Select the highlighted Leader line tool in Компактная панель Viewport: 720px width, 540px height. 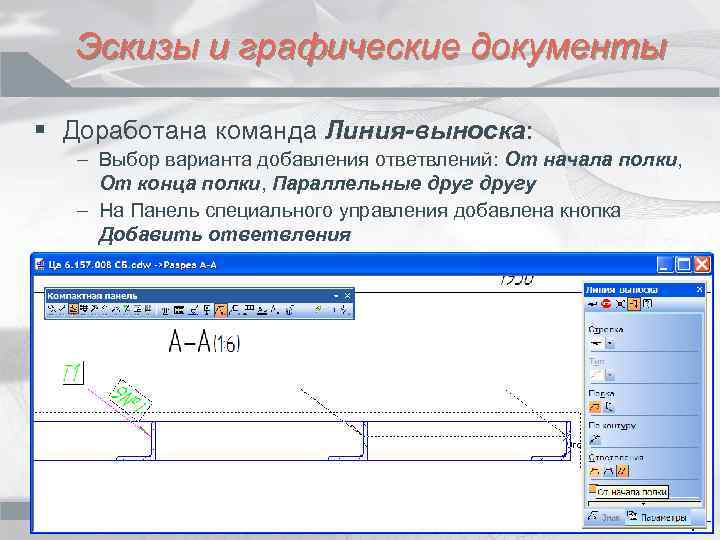pyautogui.click(x=221, y=310)
